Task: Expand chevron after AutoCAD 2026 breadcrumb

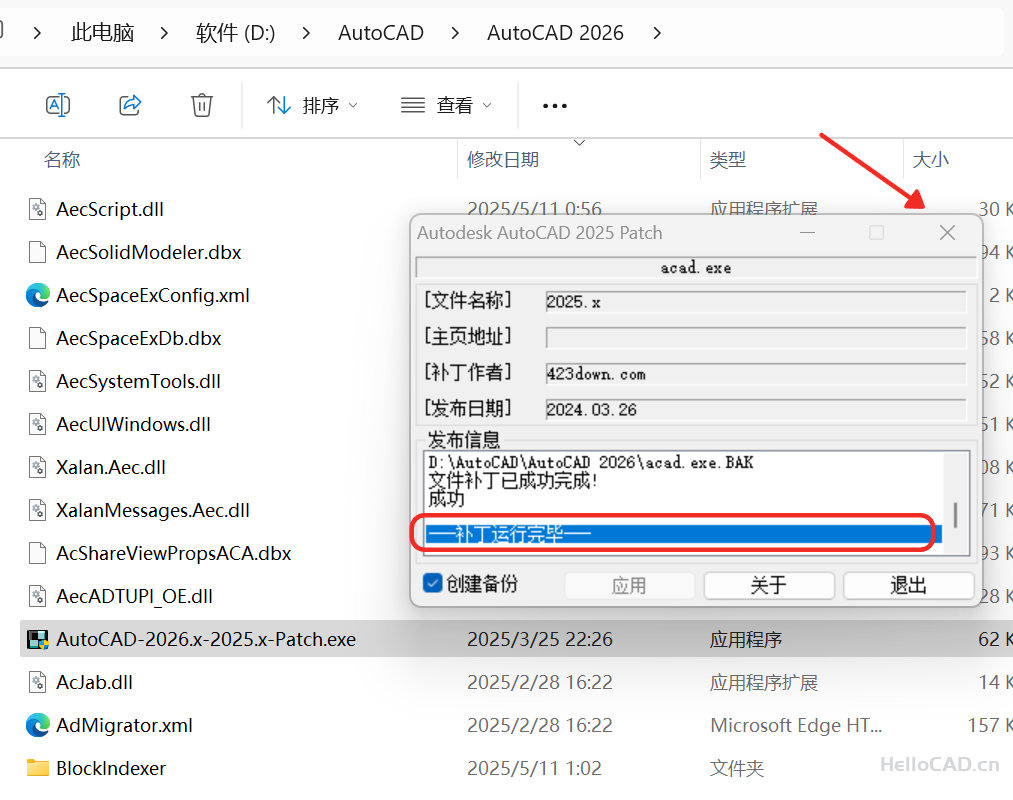Action: coord(657,33)
